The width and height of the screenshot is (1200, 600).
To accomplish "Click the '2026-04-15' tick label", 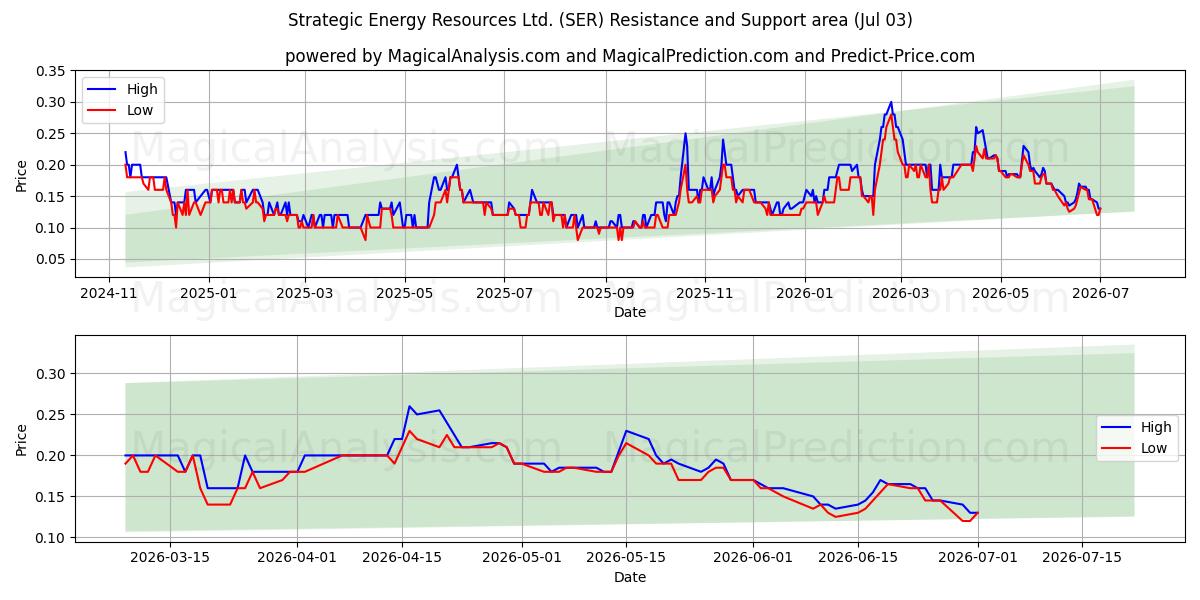I will pyautogui.click(x=402, y=558).
